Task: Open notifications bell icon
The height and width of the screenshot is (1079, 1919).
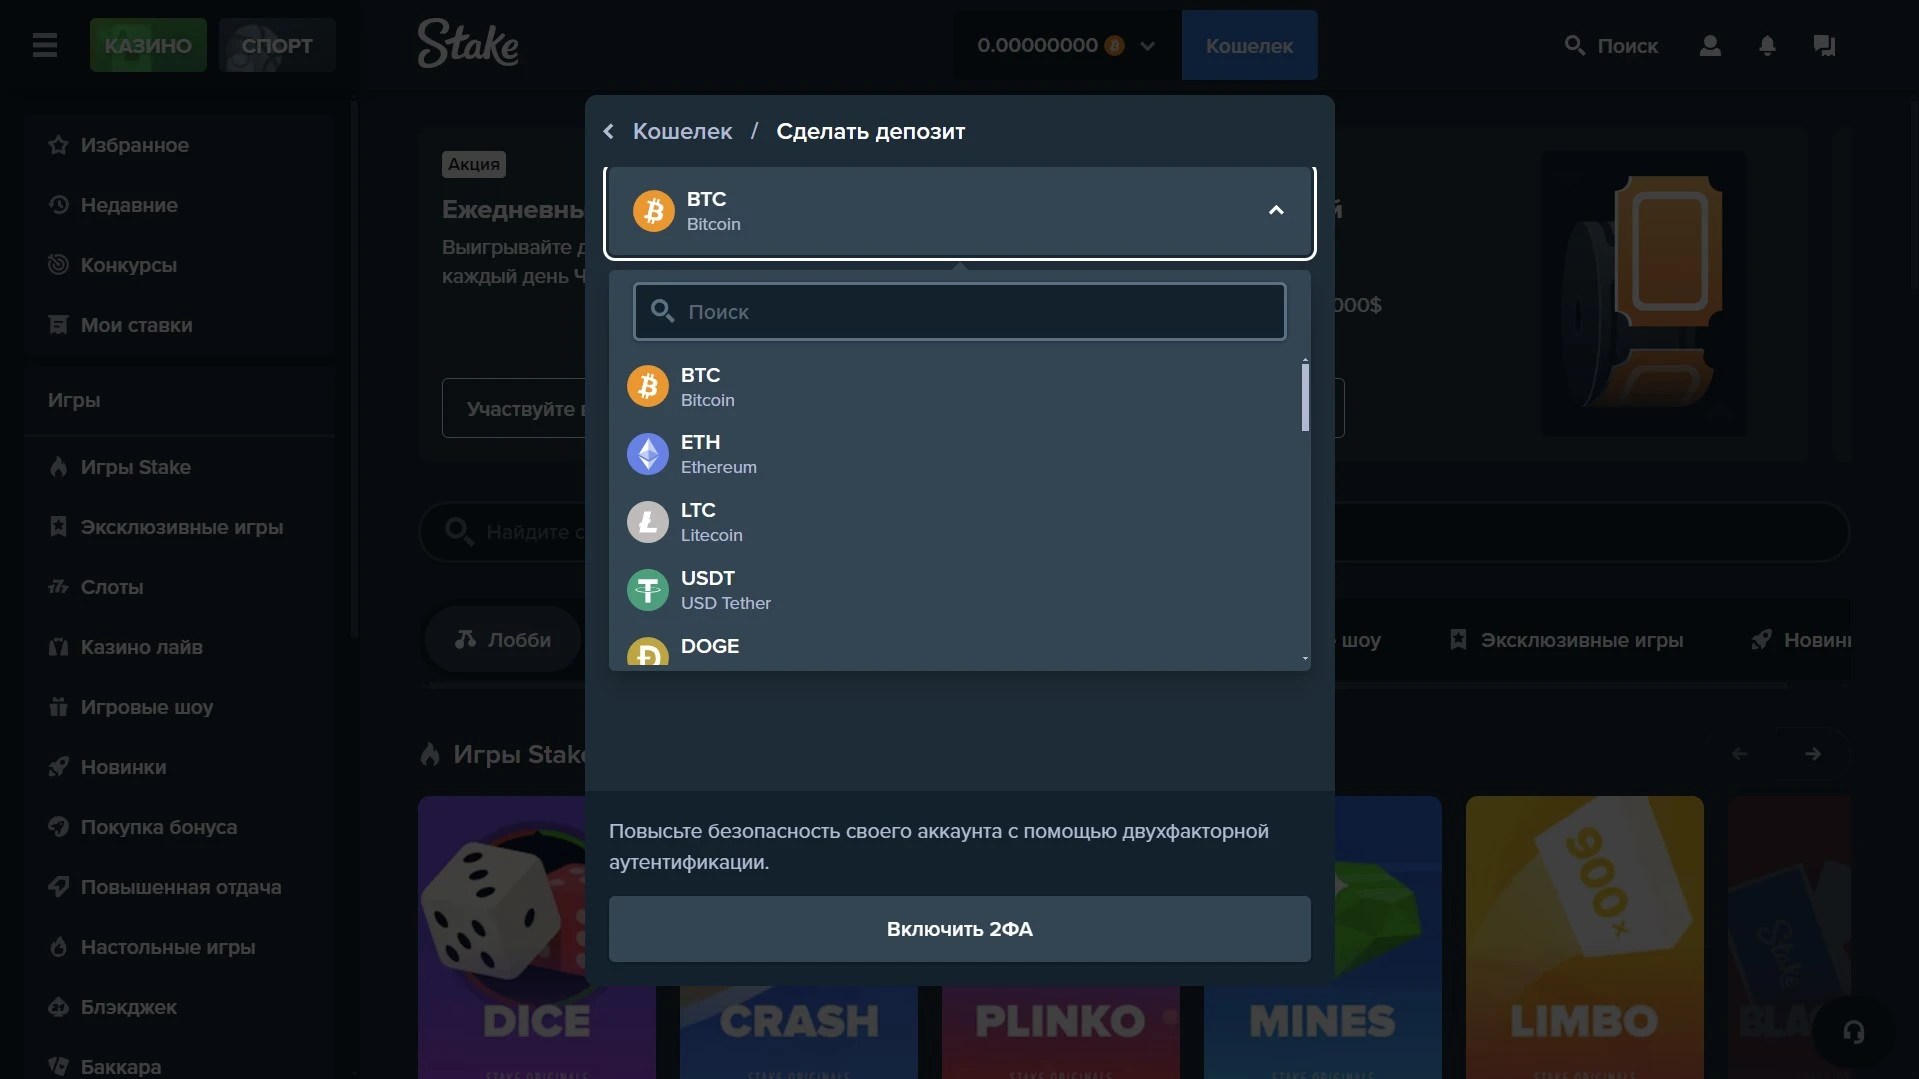Action: click(x=1767, y=45)
